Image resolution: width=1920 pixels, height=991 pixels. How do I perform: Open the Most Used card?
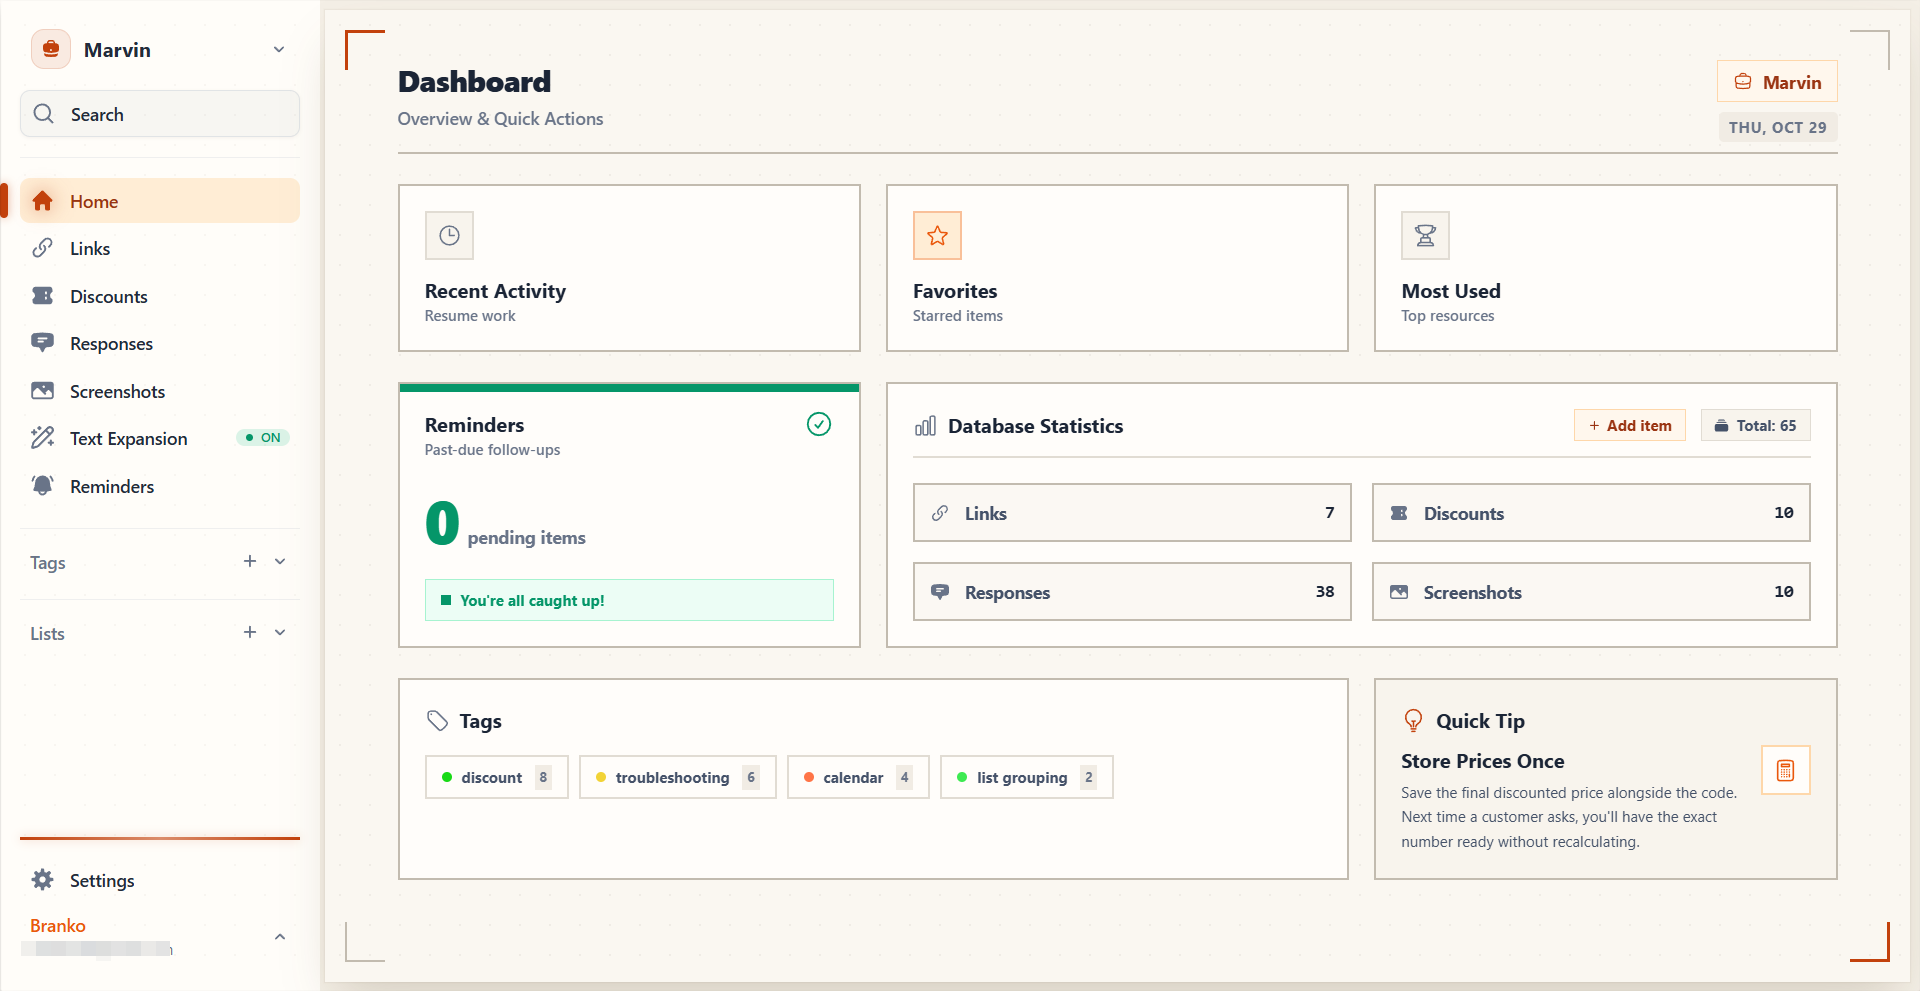(x=1606, y=268)
